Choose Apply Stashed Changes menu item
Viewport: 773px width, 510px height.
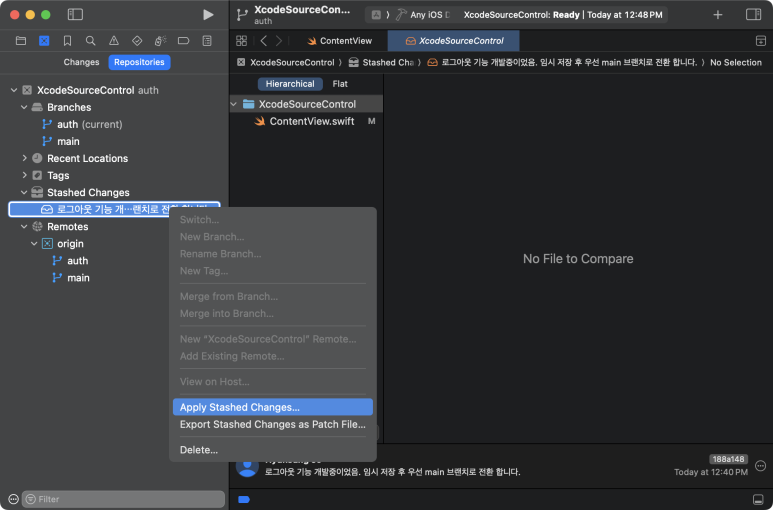click(x=273, y=407)
